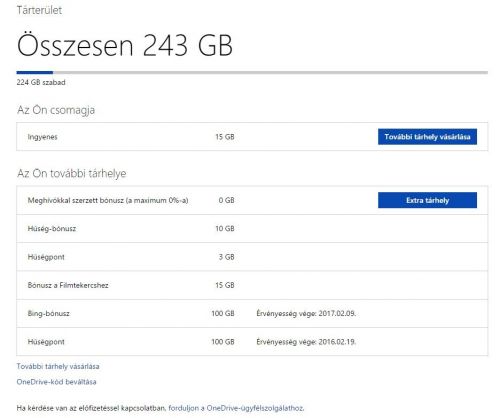Select the Ingyenes 15 GB plan row

(252, 137)
